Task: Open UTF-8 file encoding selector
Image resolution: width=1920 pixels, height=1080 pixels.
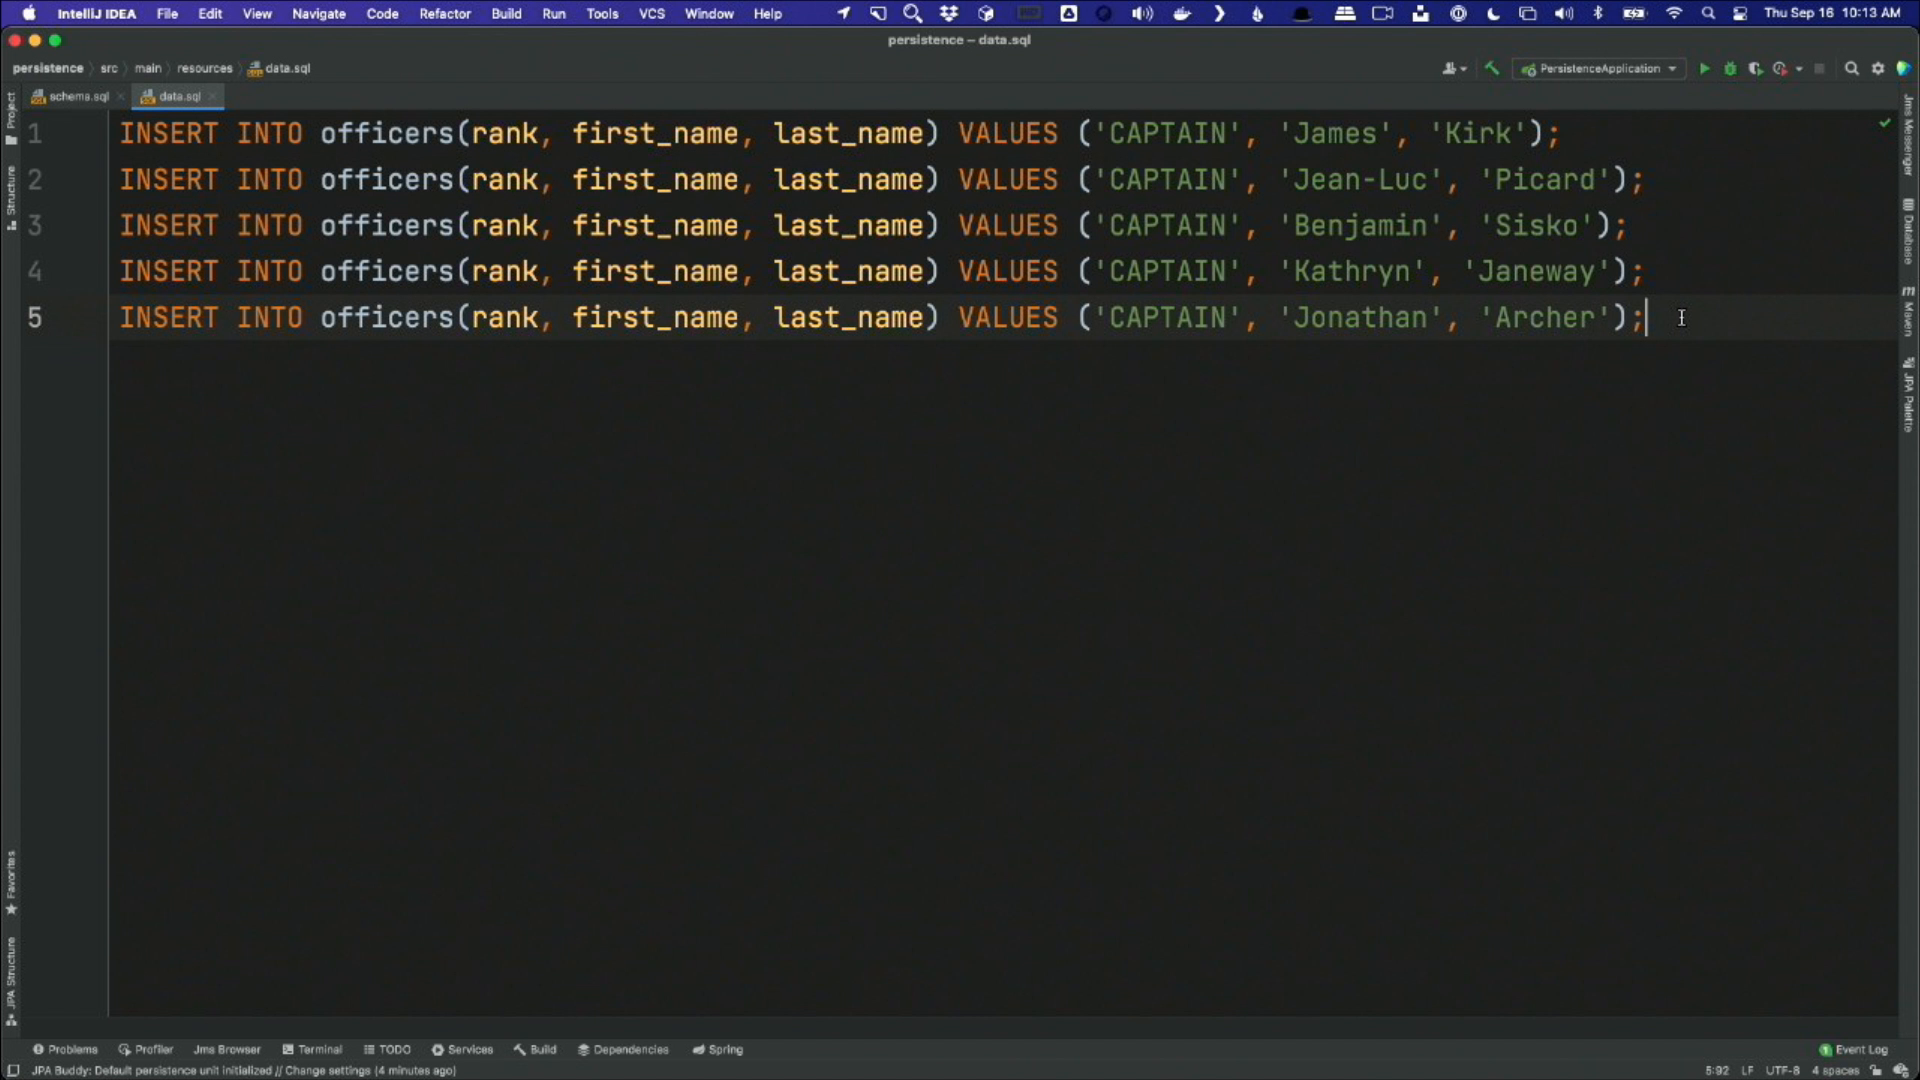Action: 1782,1070
